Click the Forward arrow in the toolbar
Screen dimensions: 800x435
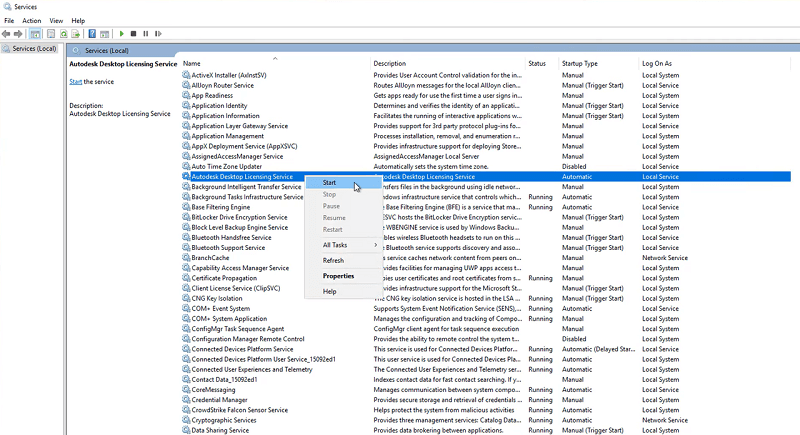(18, 33)
